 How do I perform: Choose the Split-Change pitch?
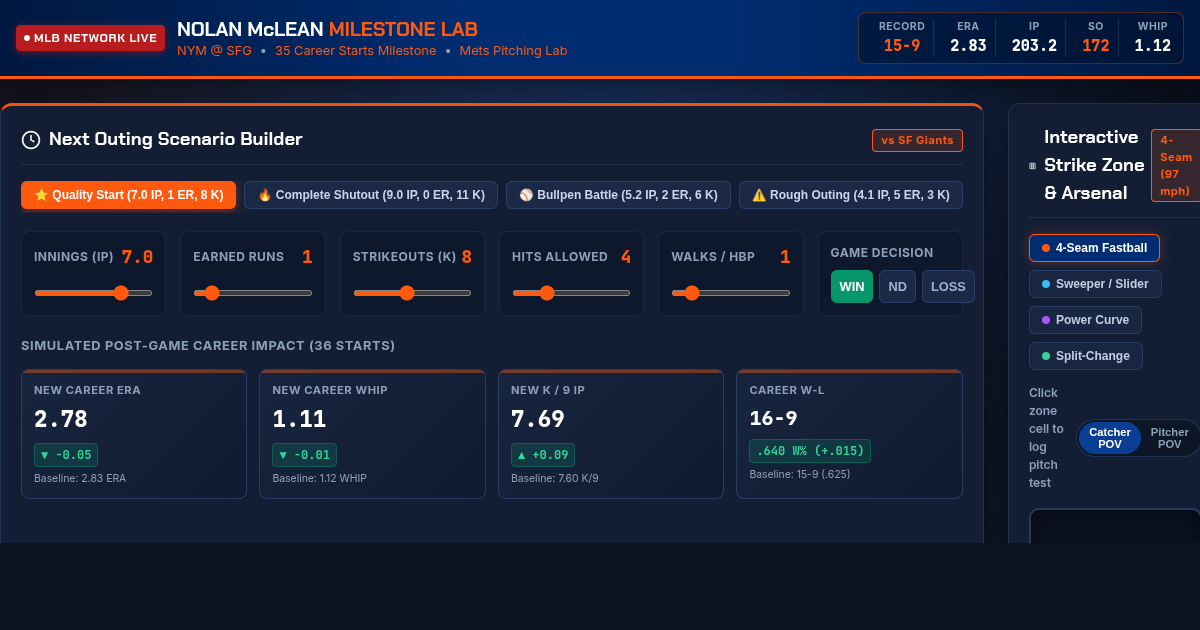tap(1086, 356)
